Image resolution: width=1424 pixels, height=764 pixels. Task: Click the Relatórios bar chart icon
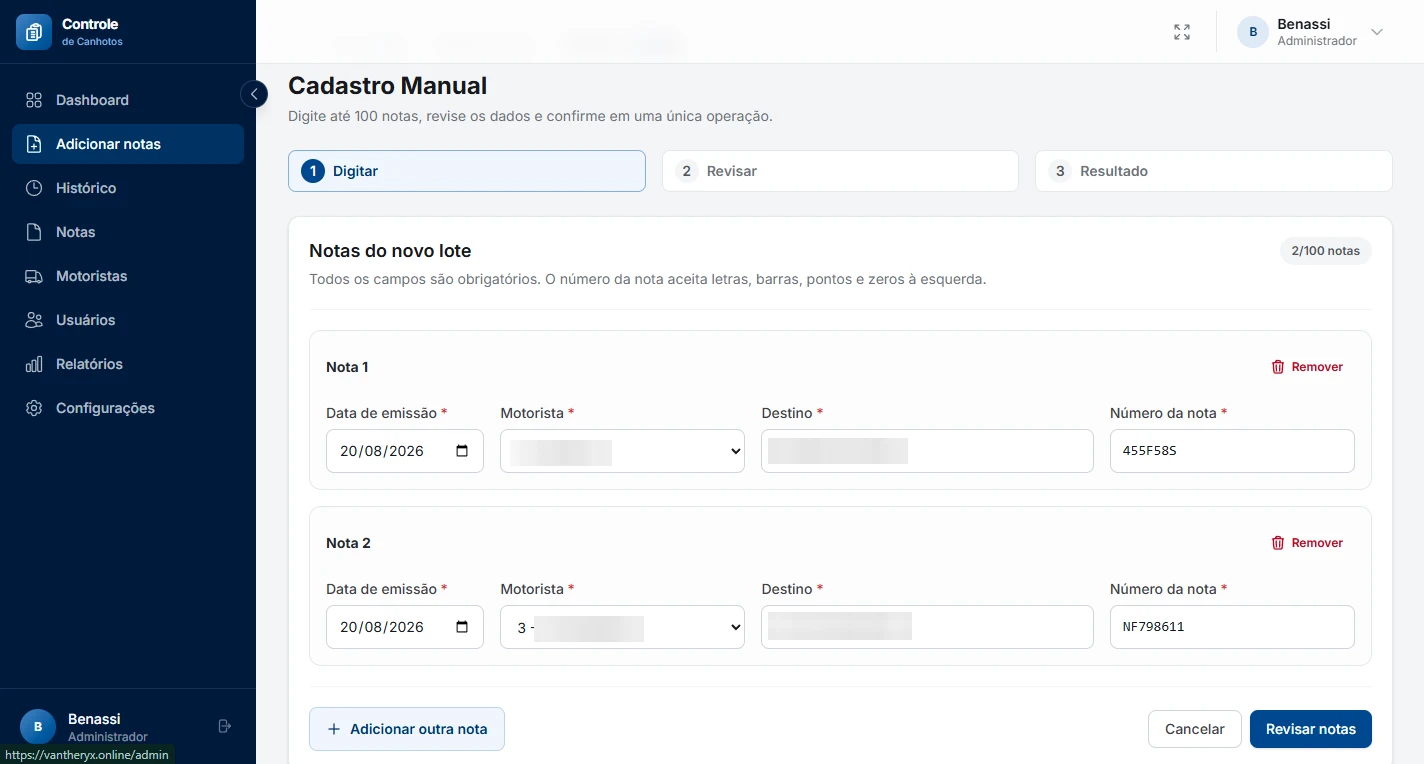coord(34,364)
